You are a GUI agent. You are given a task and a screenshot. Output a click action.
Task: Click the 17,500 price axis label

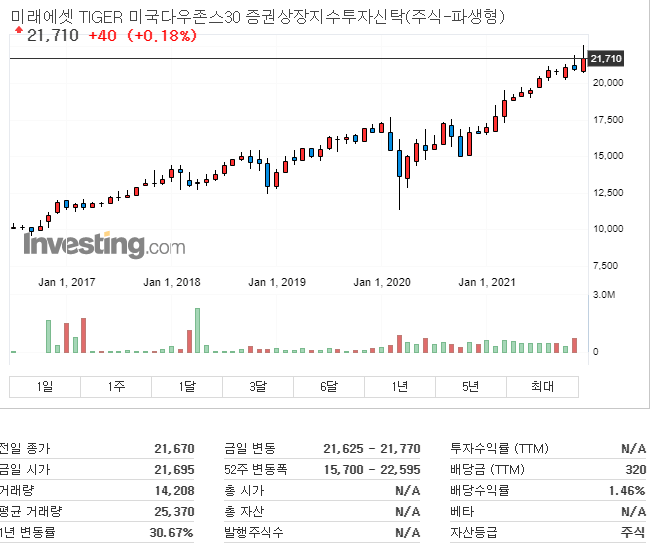[x=608, y=120]
